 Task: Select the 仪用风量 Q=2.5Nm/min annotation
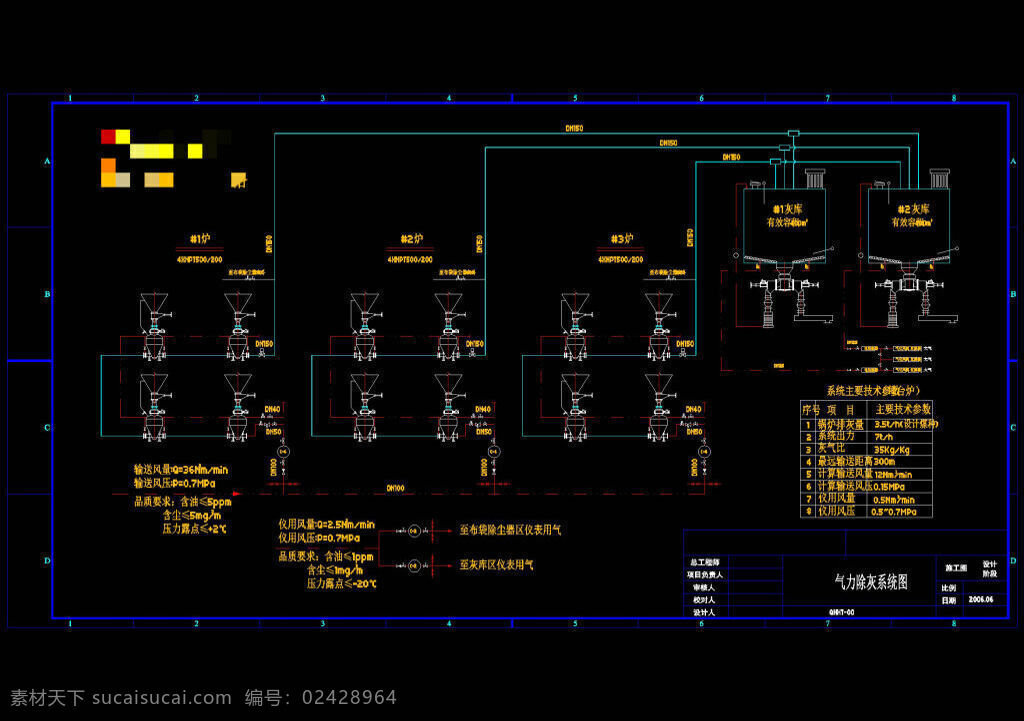click(x=326, y=524)
